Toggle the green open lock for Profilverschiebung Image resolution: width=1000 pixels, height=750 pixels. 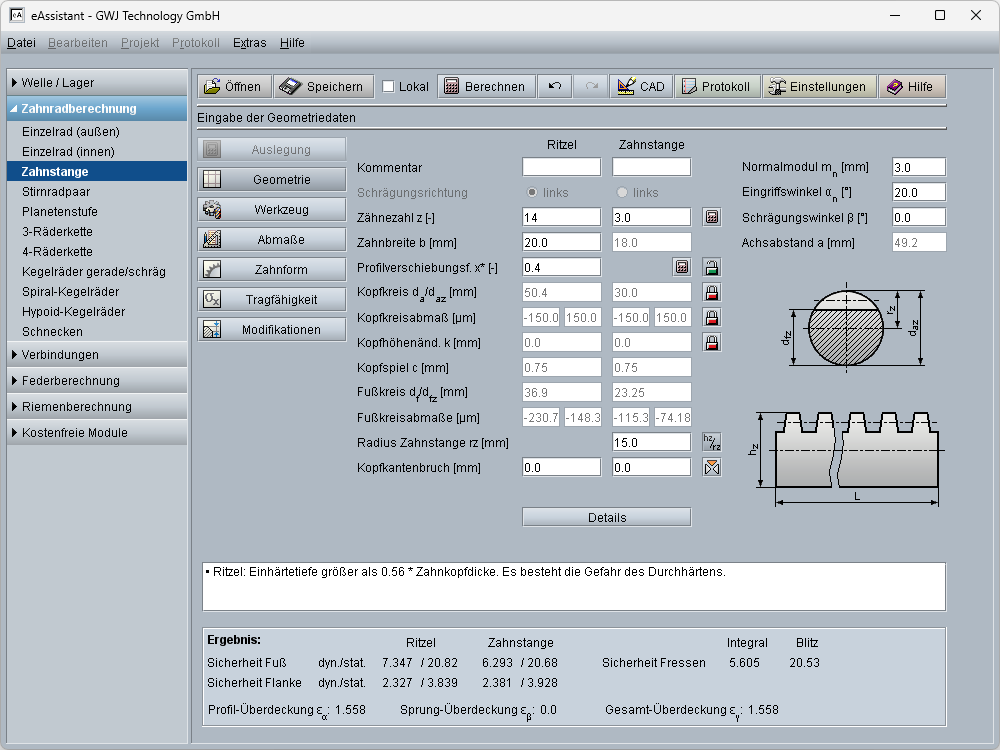click(x=711, y=267)
